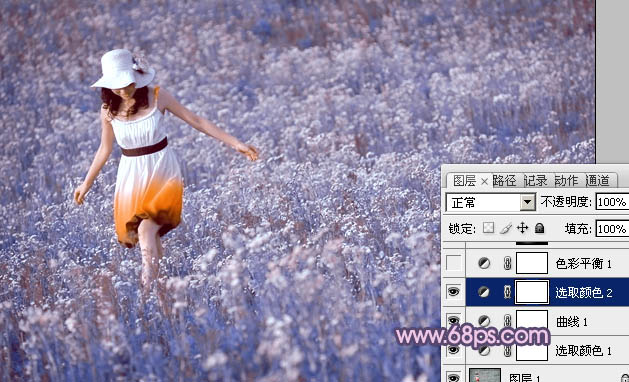Click the lock all padlock icon
The height and width of the screenshot is (382, 629).
(540, 228)
